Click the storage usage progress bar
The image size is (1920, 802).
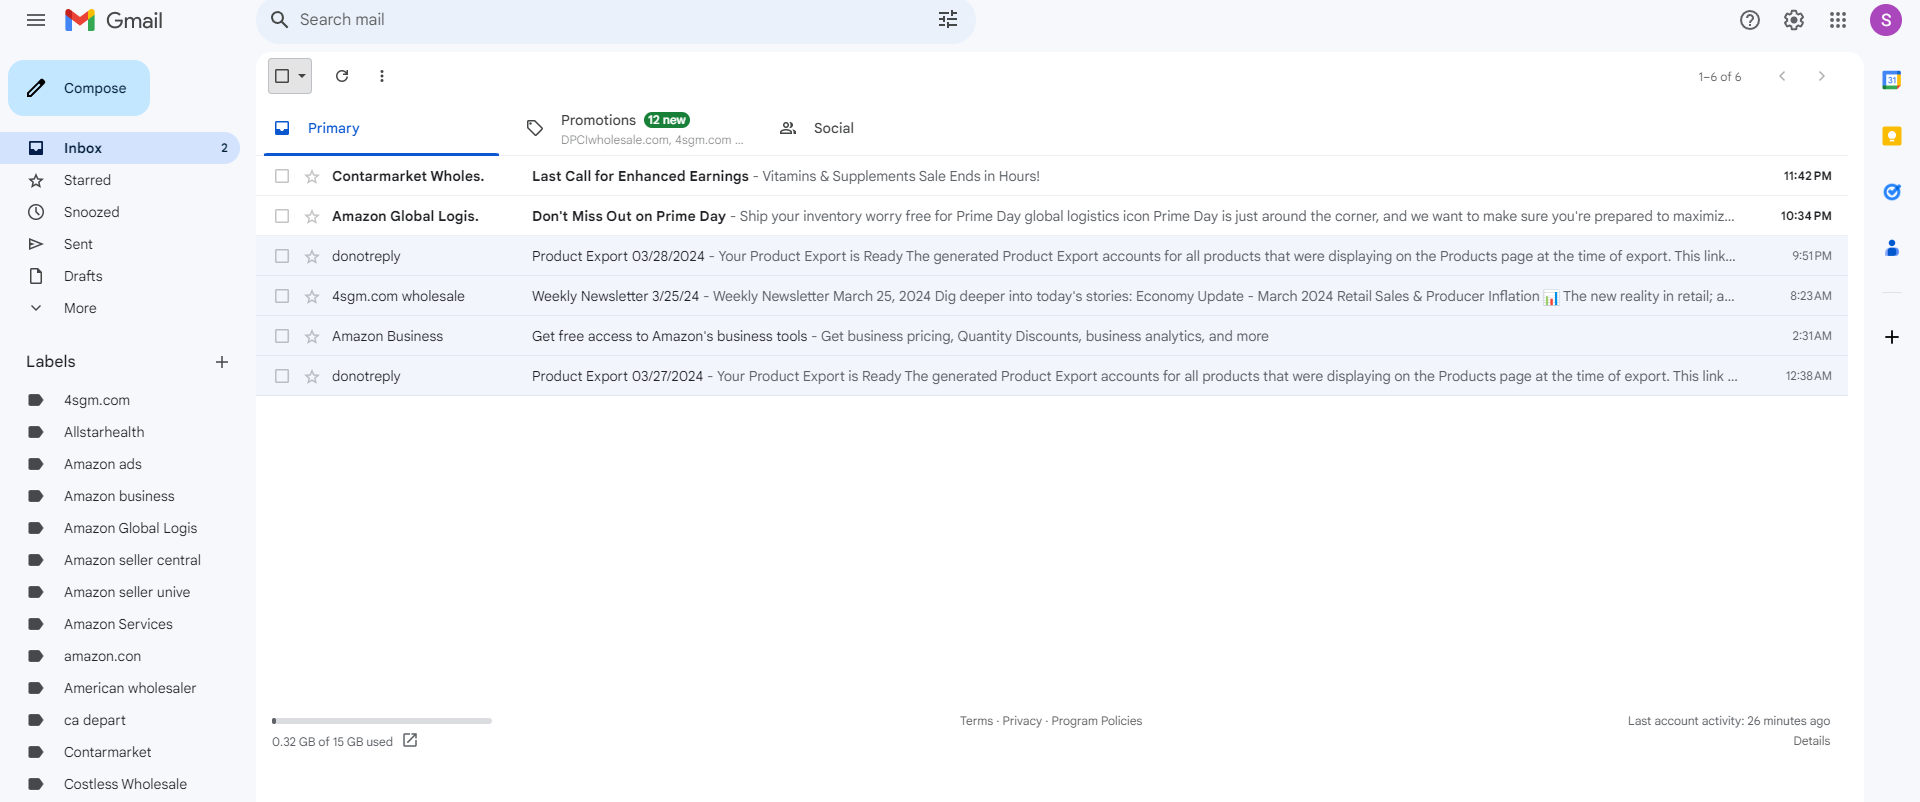click(x=382, y=720)
